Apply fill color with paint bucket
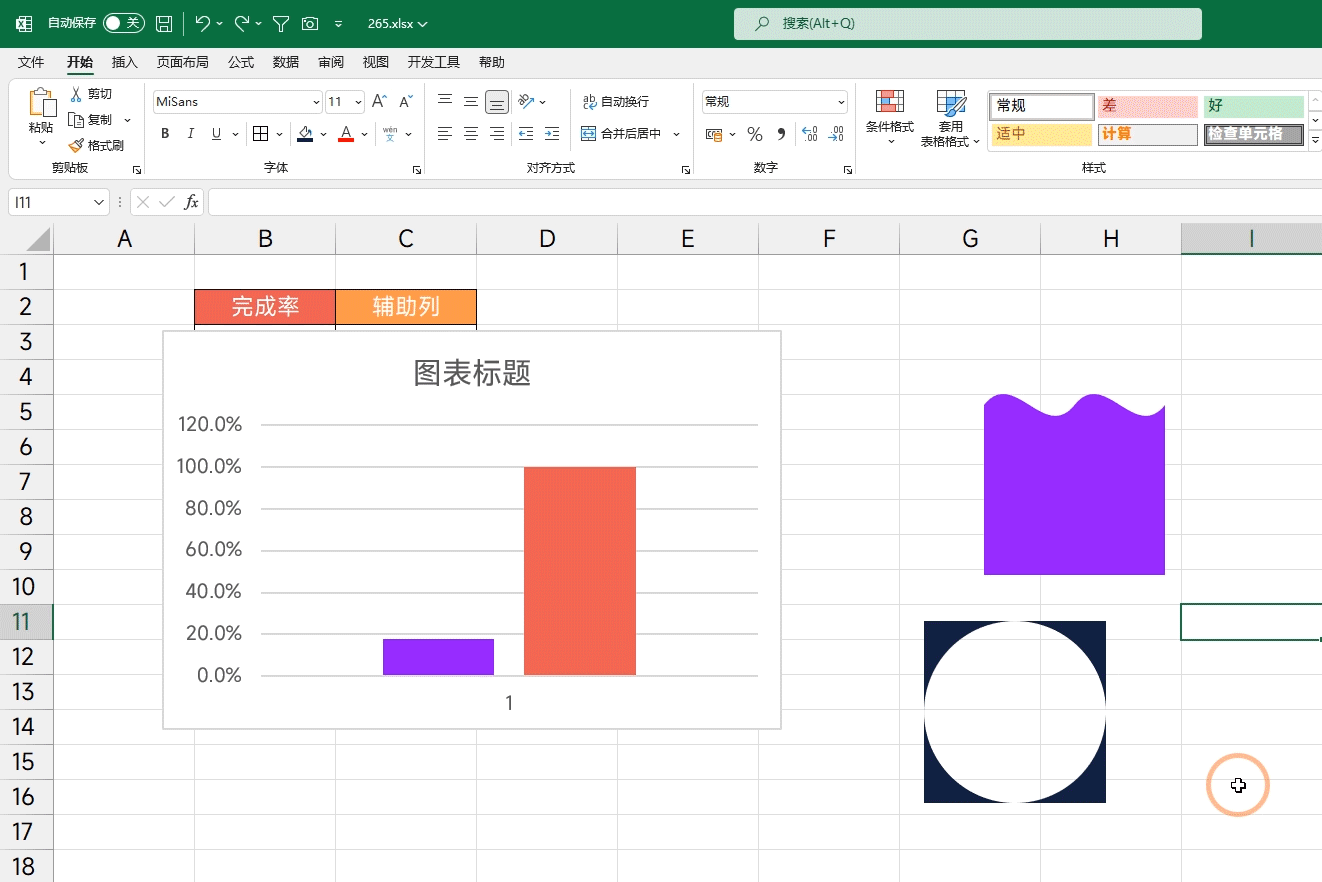 pyautogui.click(x=305, y=134)
